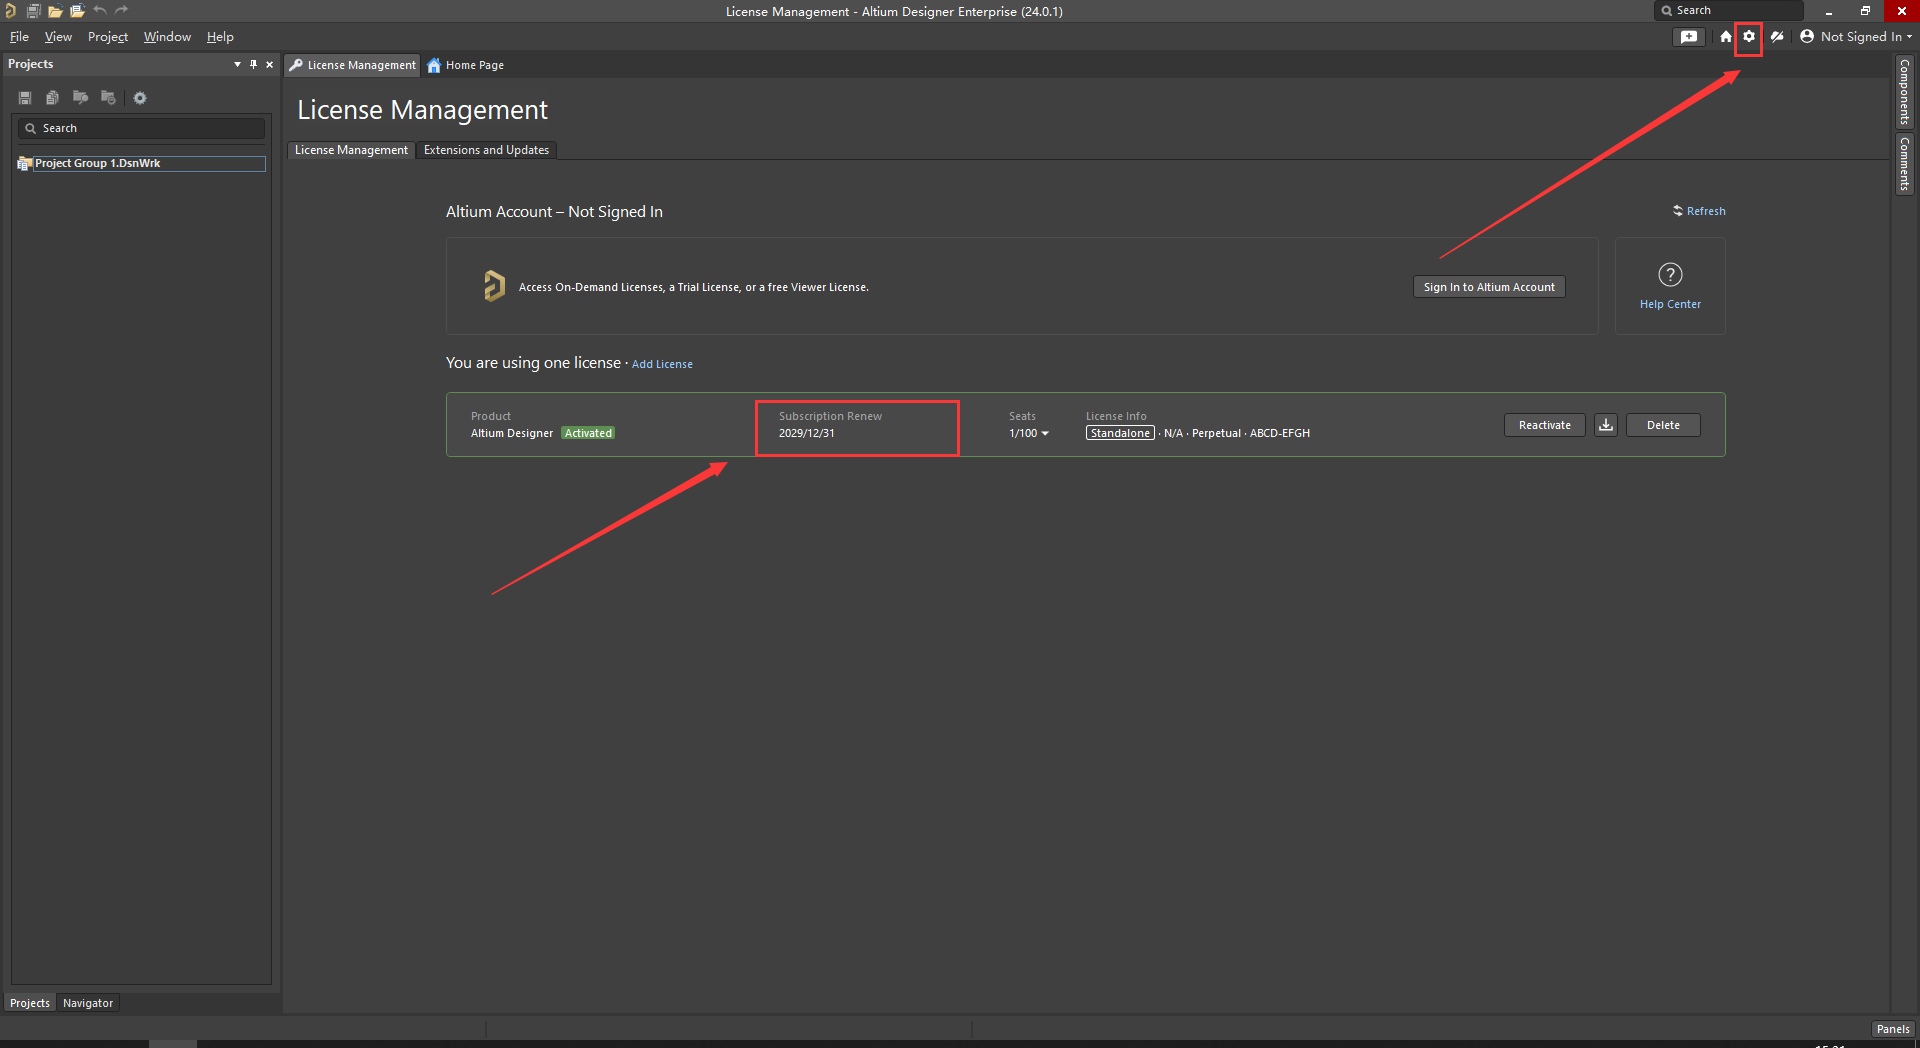
Task: Click the user account avatar icon
Action: click(1807, 37)
